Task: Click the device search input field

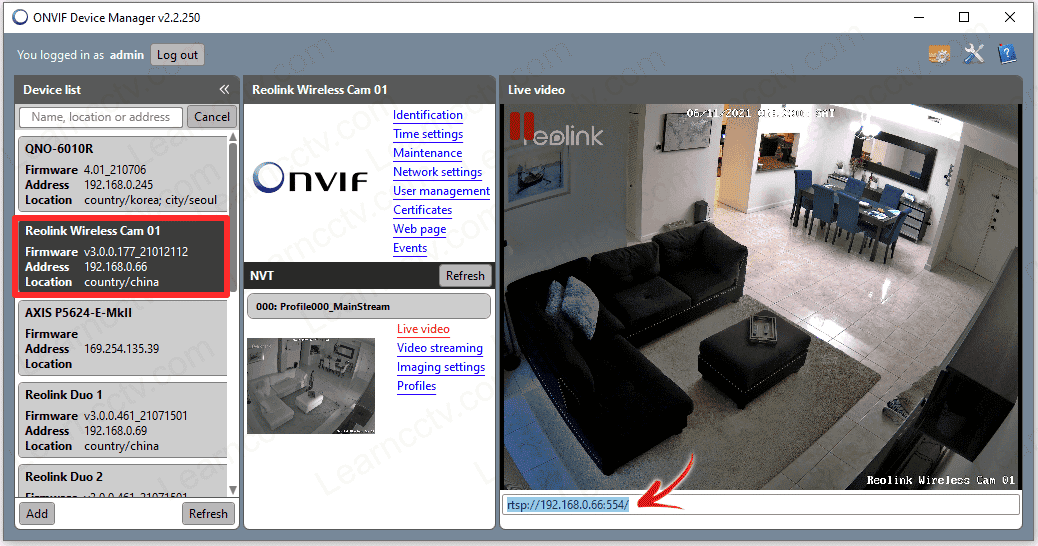Action: coord(101,117)
